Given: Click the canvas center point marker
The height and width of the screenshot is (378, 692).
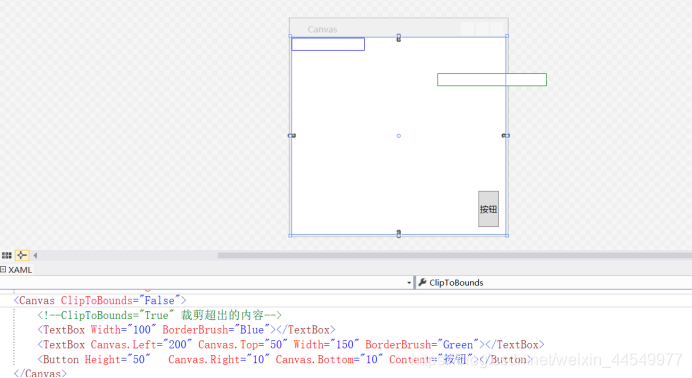Looking at the screenshot, I should [399, 136].
